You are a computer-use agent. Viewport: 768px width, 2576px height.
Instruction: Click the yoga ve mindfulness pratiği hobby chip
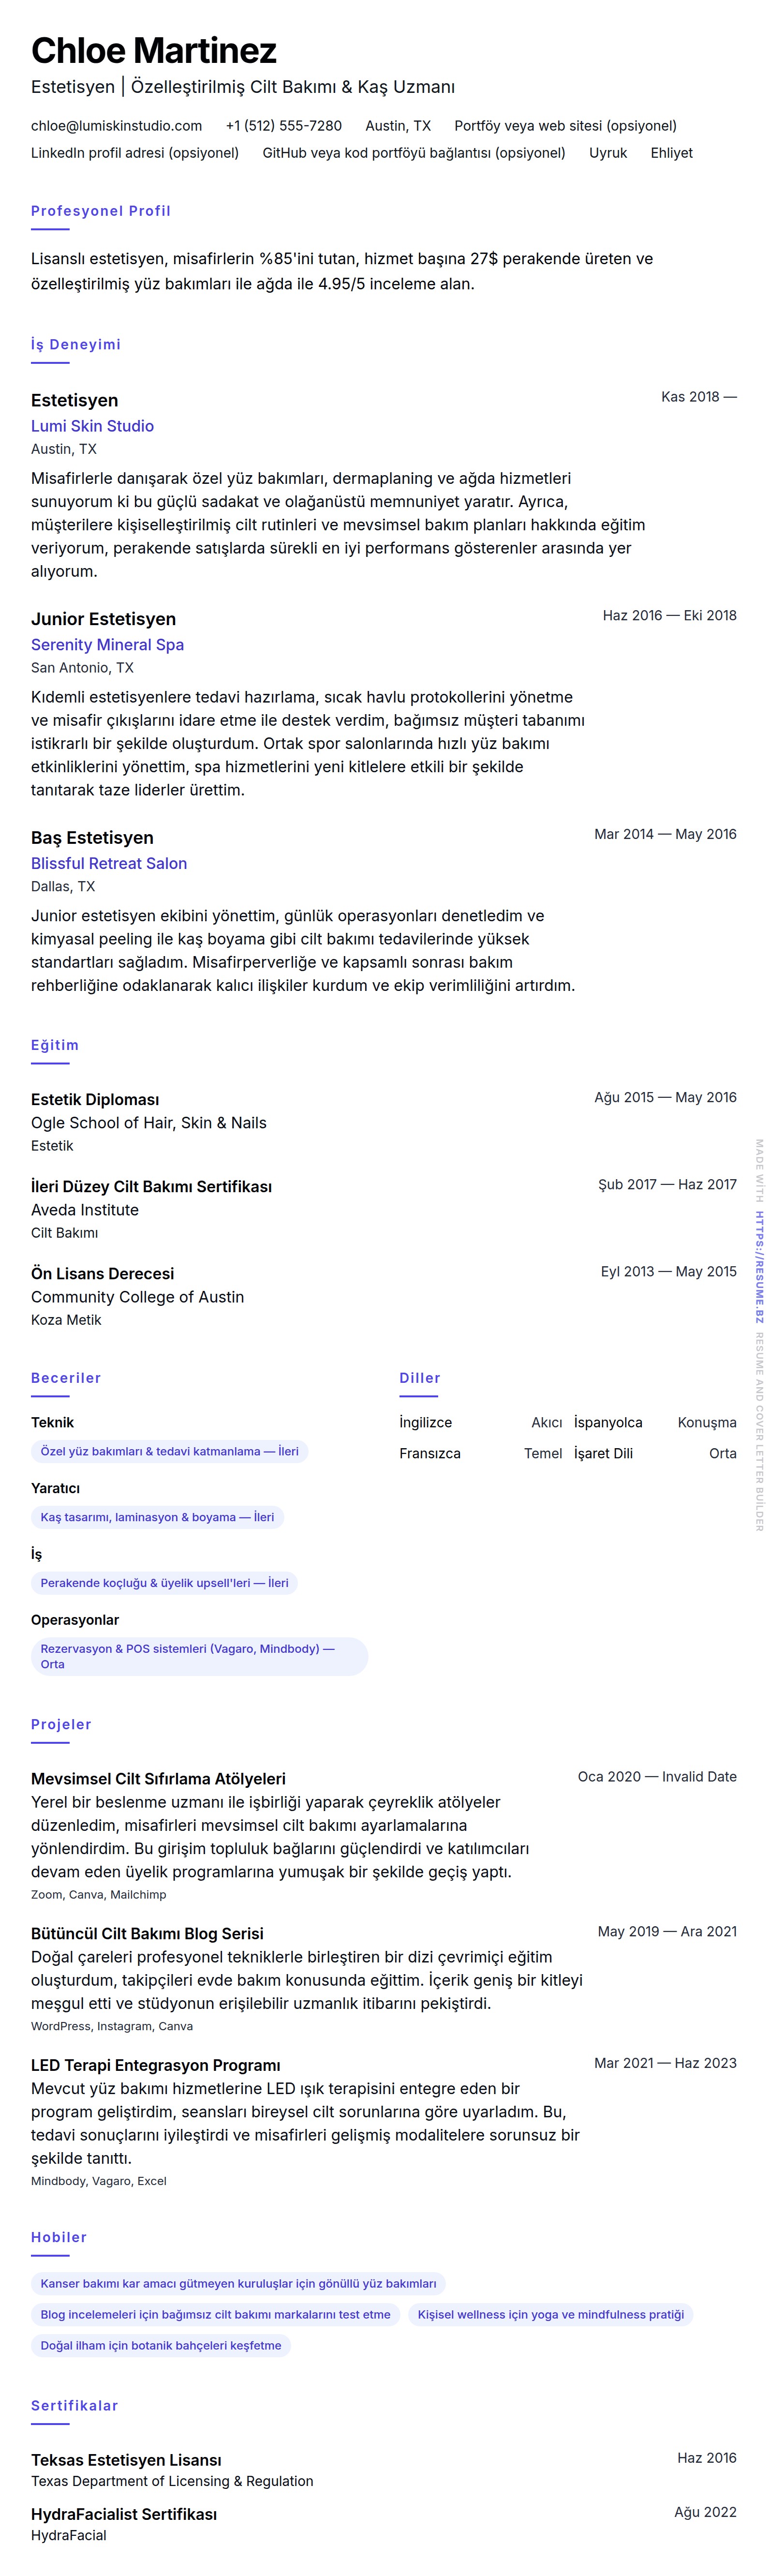[x=550, y=2314]
